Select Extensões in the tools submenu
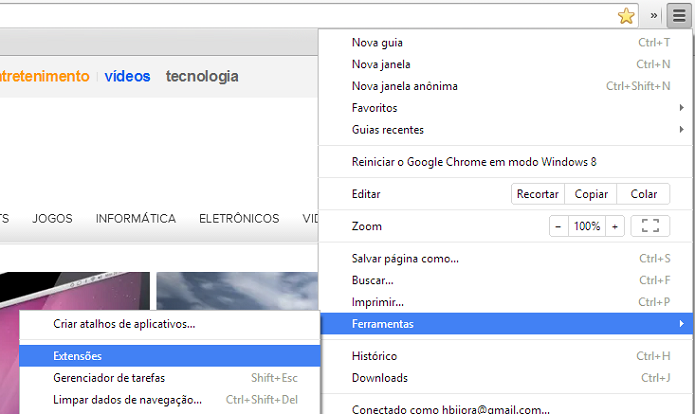The height and width of the screenshot is (414, 695). point(170,356)
